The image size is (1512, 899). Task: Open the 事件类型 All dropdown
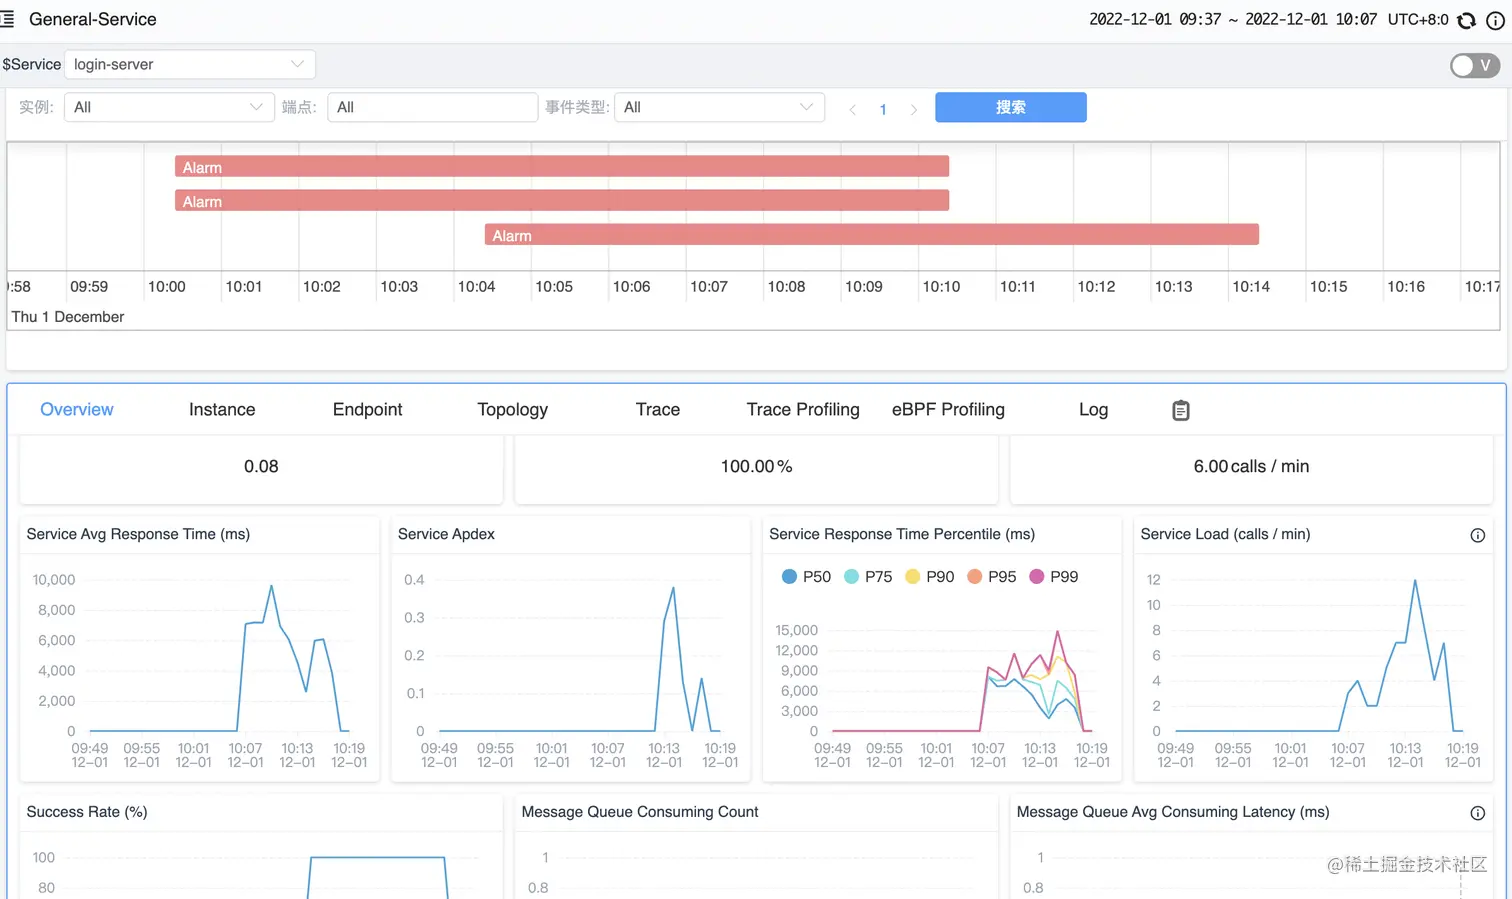(x=719, y=107)
